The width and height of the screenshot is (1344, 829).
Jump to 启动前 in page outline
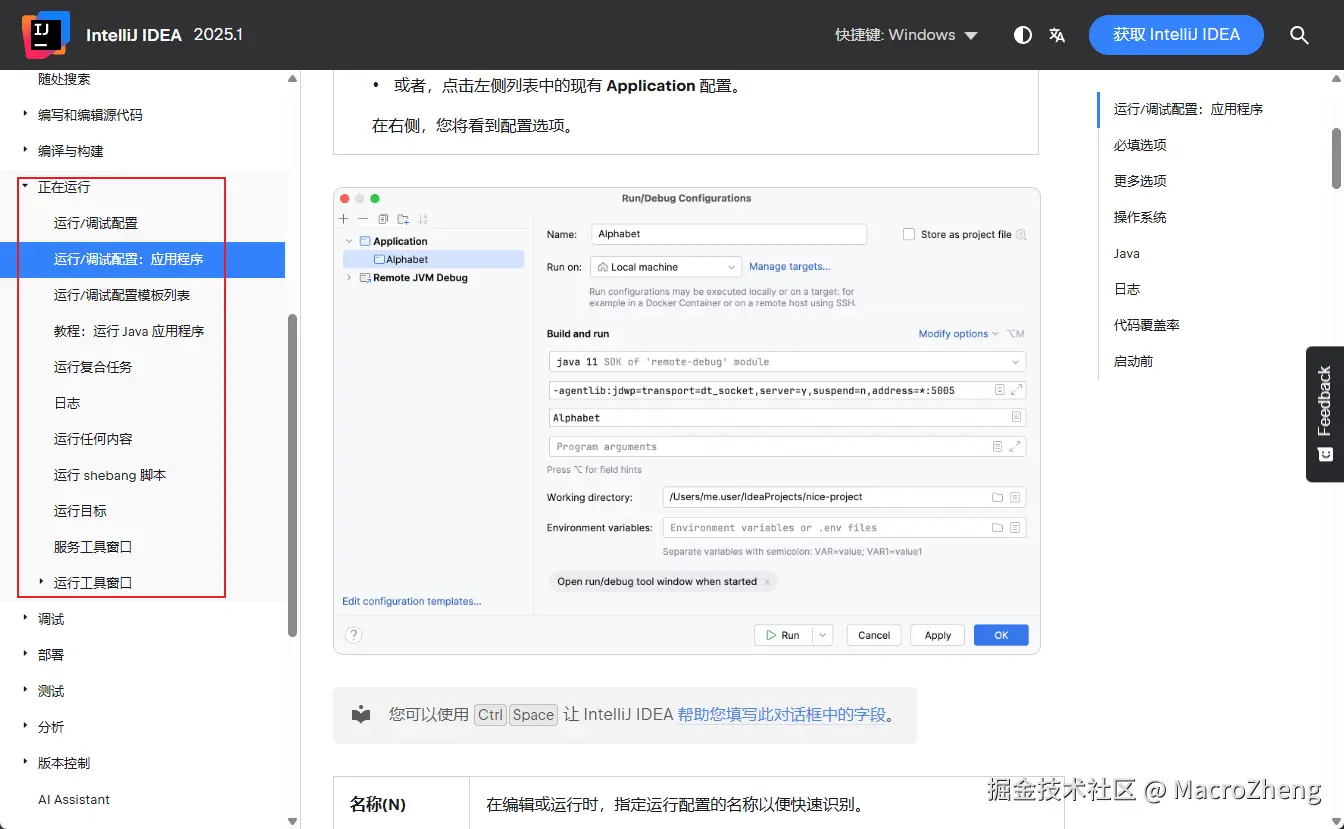(x=1133, y=361)
